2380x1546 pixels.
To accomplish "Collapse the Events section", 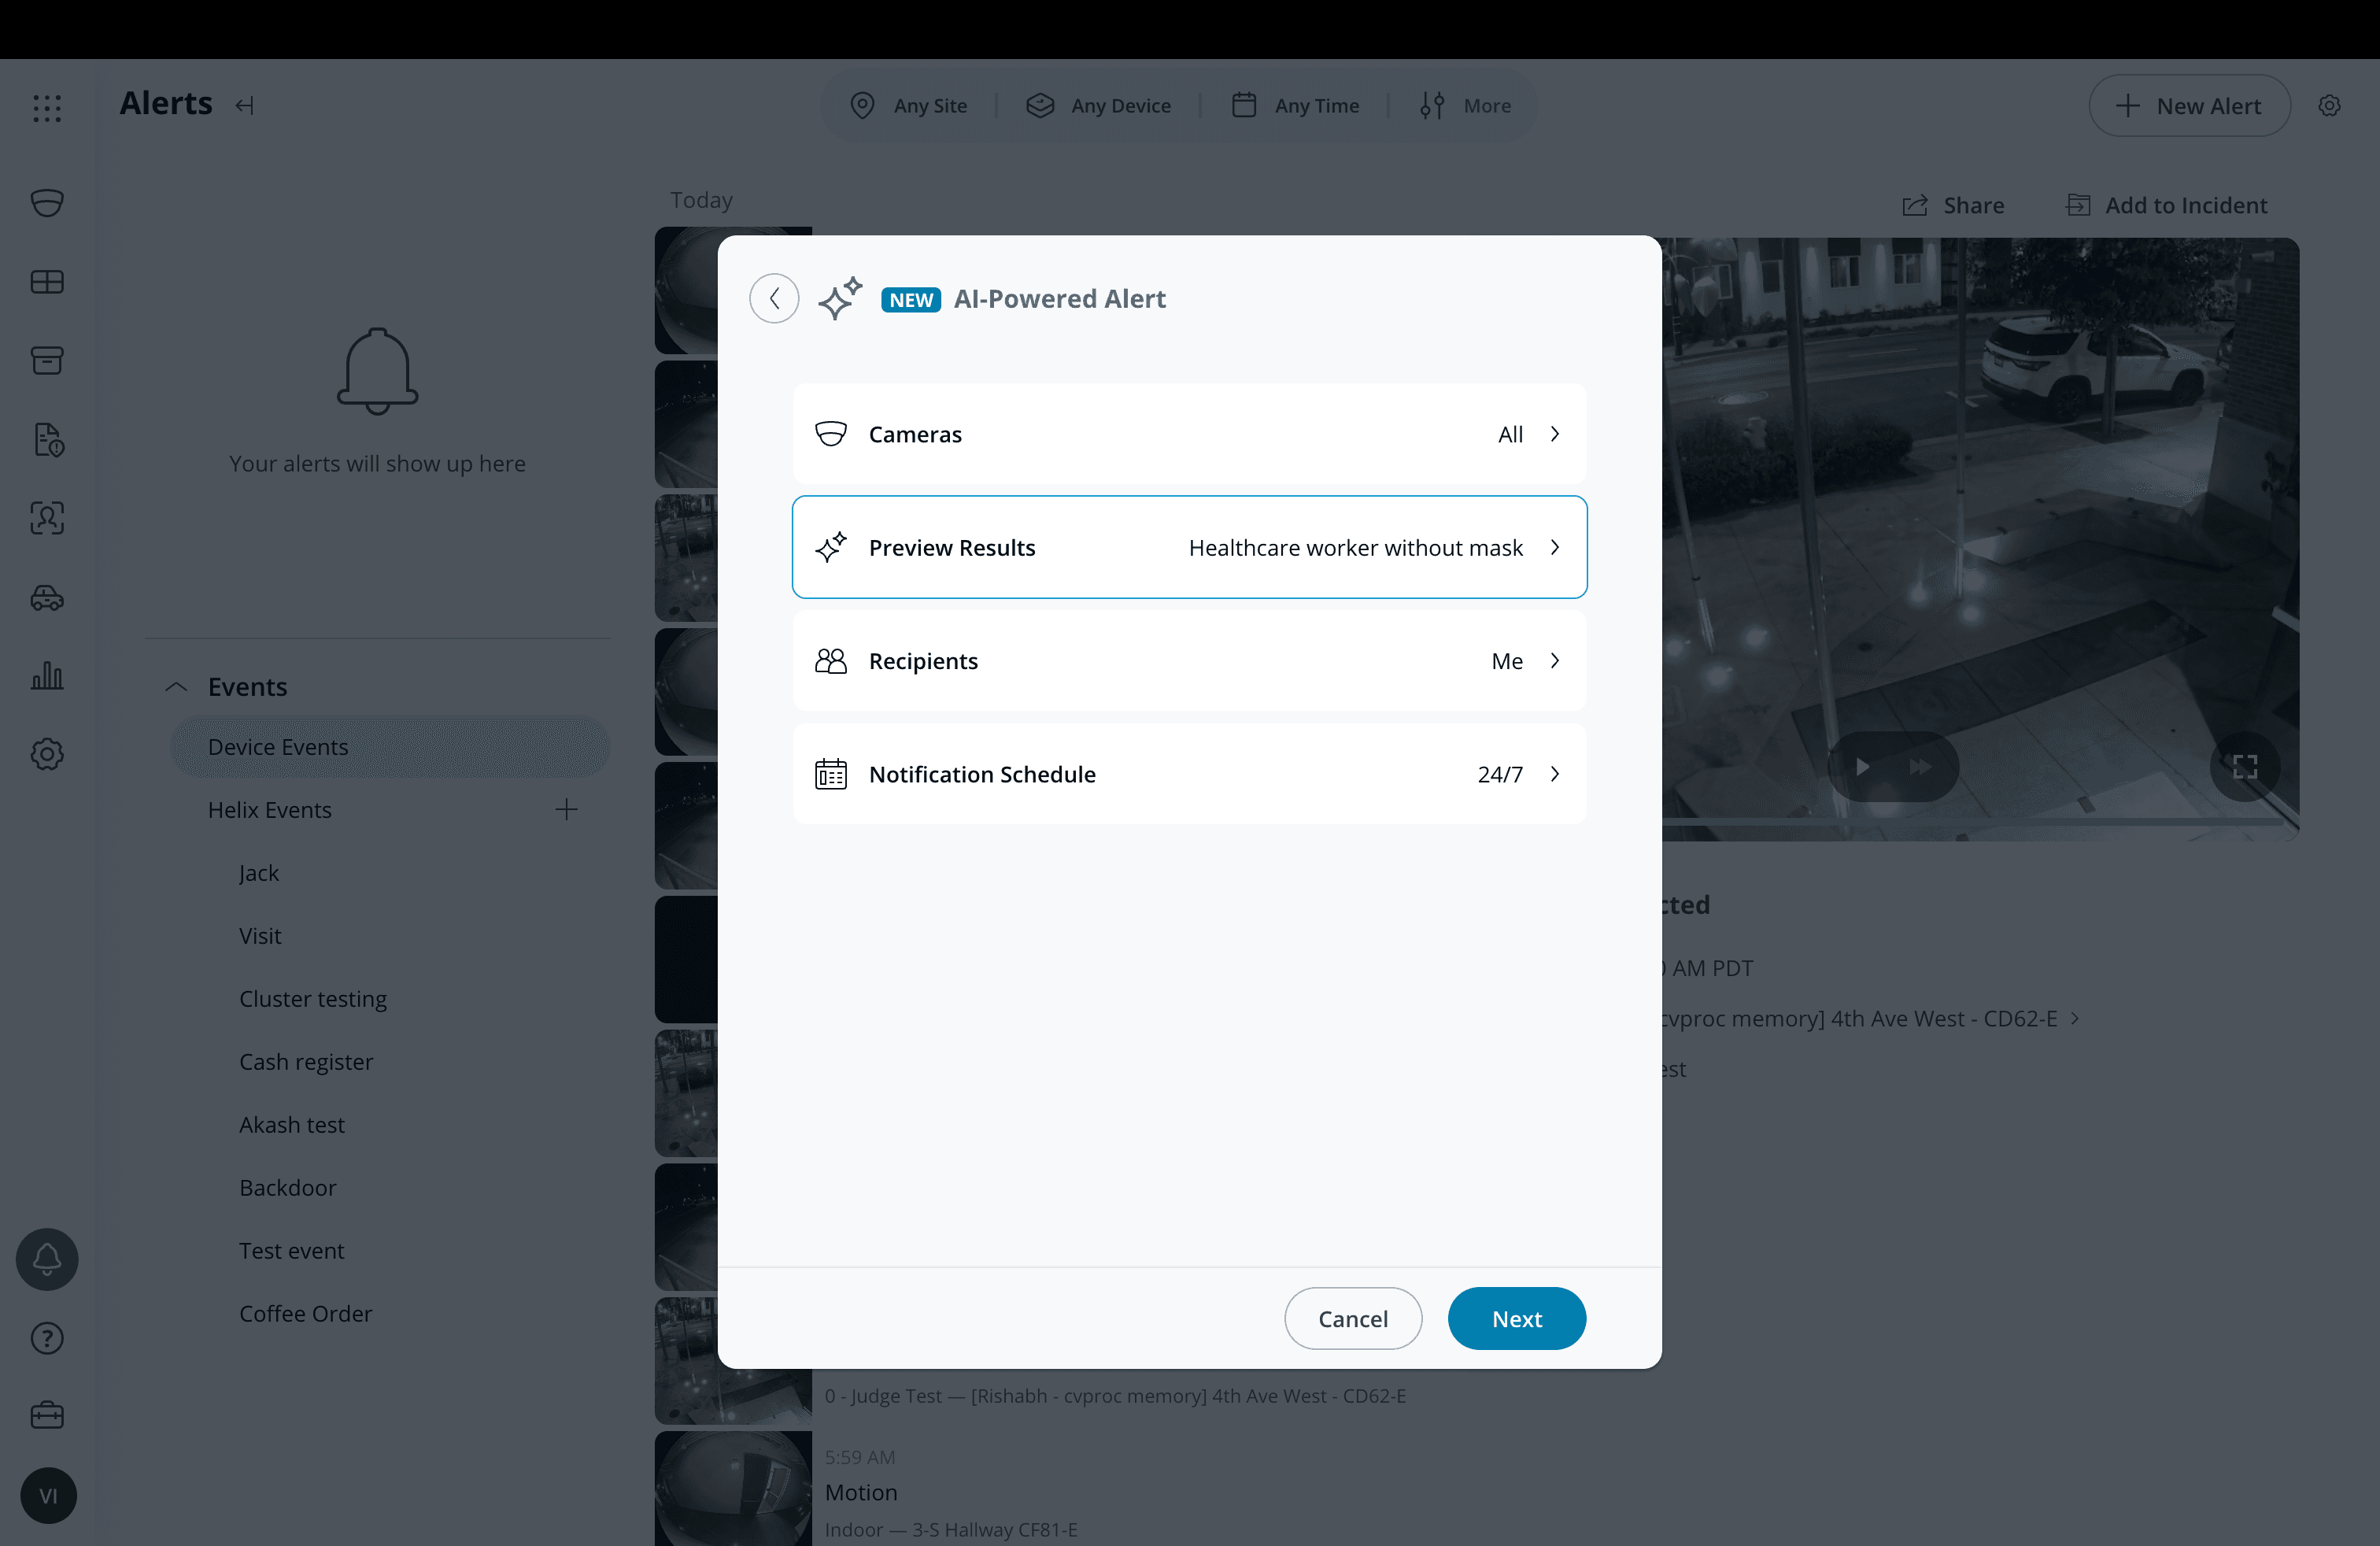I will coord(176,687).
